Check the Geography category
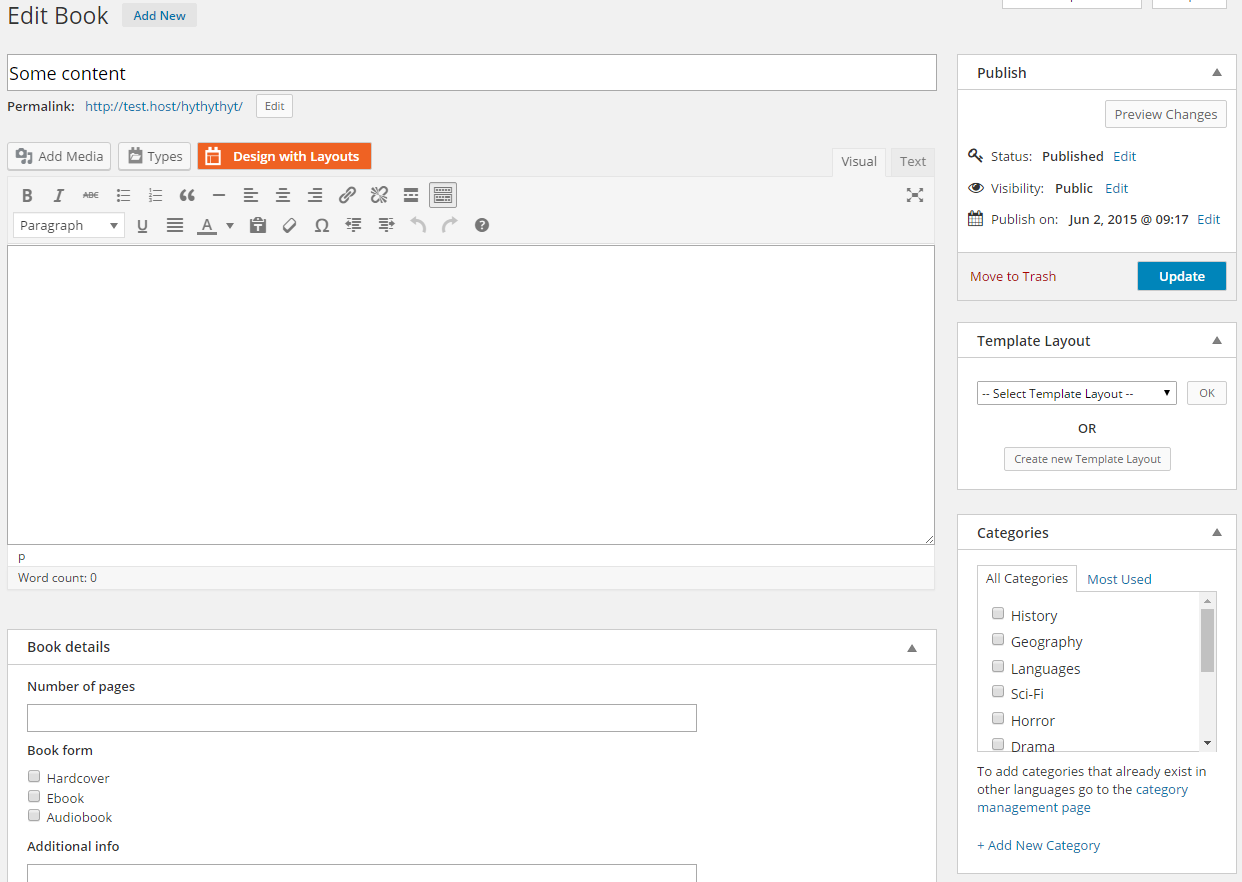The width and height of the screenshot is (1242, 882). (998, 640)
